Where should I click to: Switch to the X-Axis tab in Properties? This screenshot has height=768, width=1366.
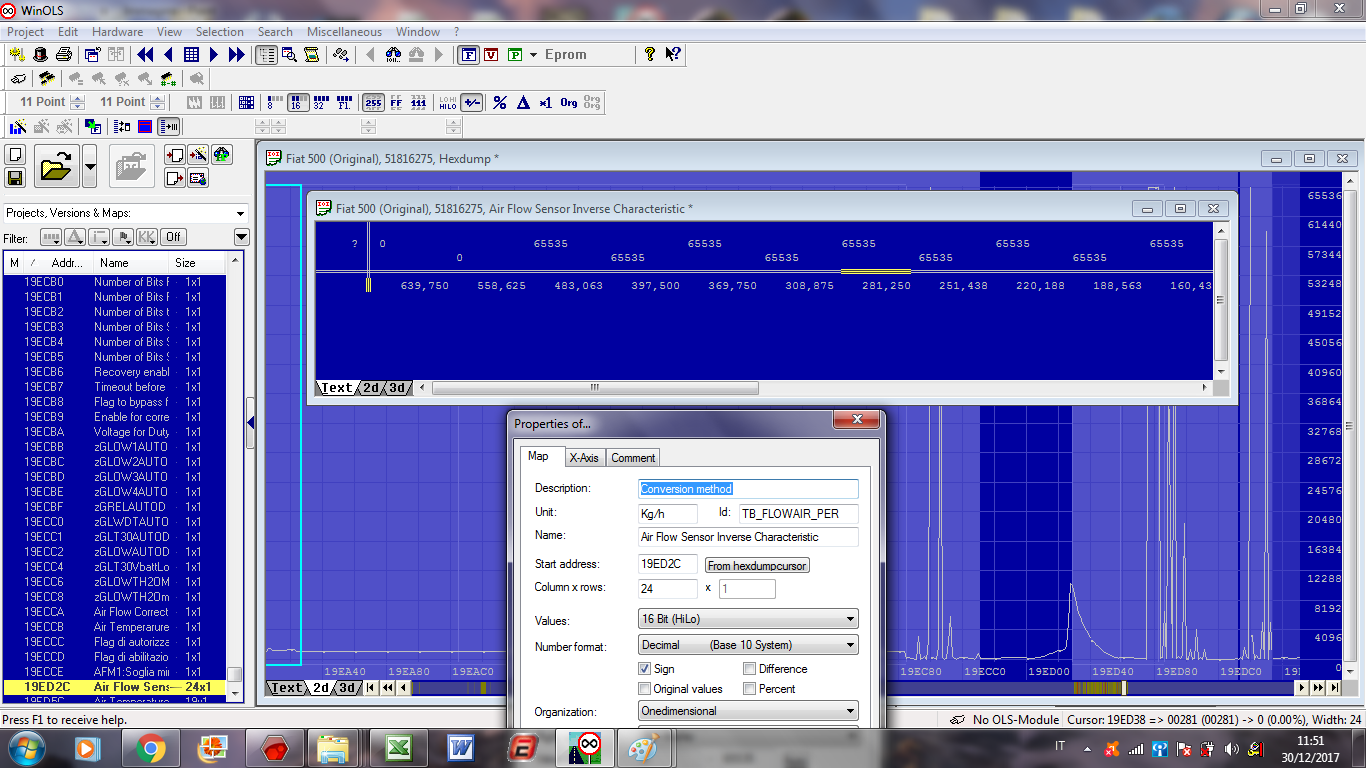point(584,457)
